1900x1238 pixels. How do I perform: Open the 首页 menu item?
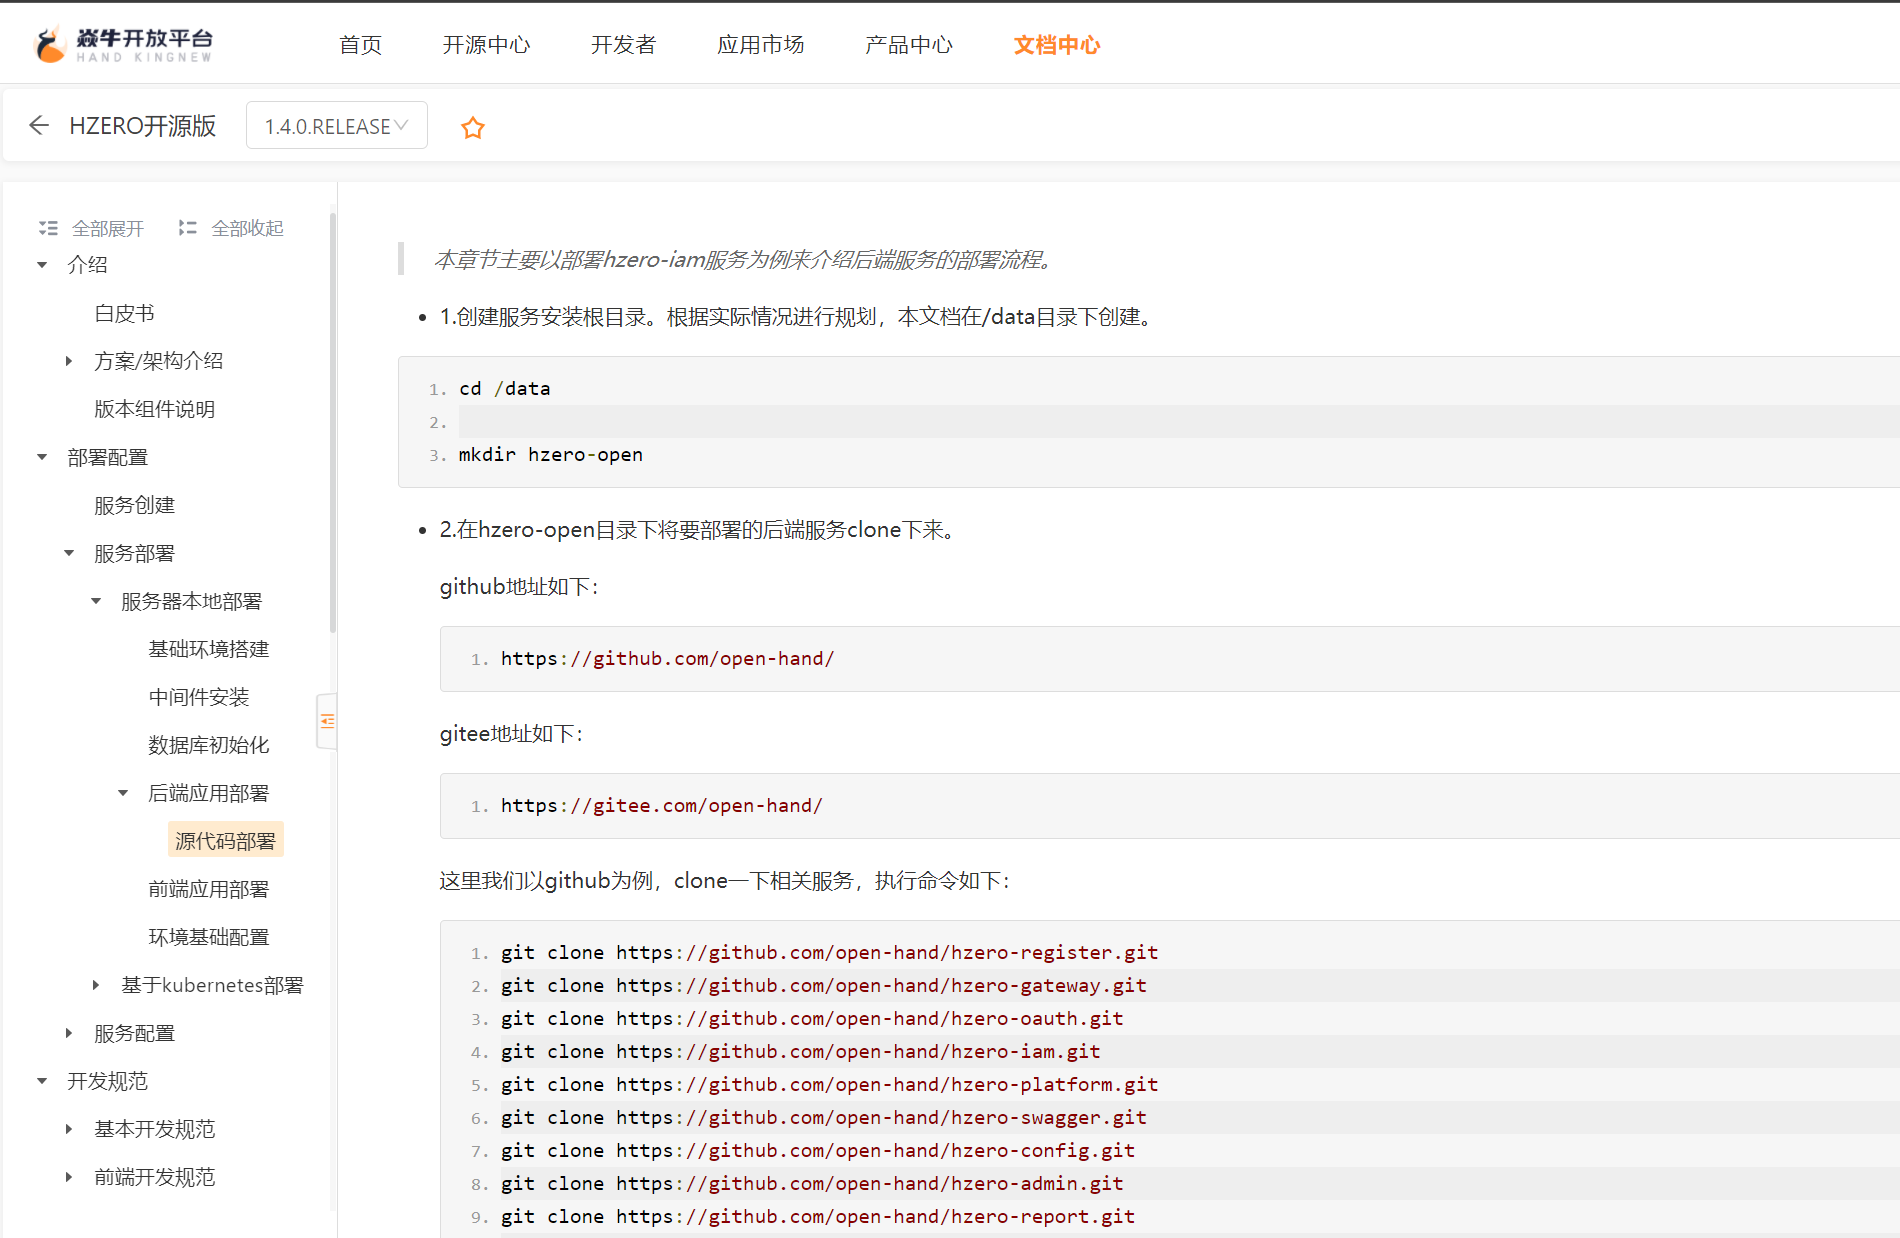click(360, 44)
